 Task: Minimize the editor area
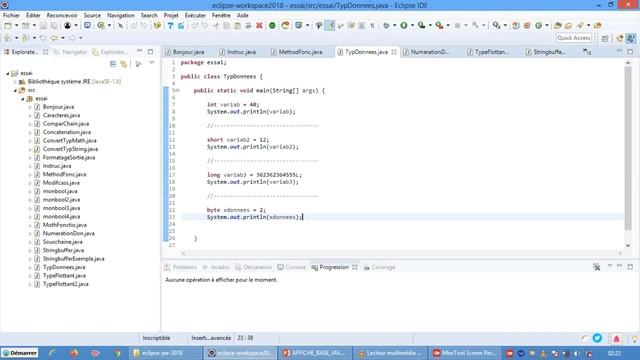[619, 51]
